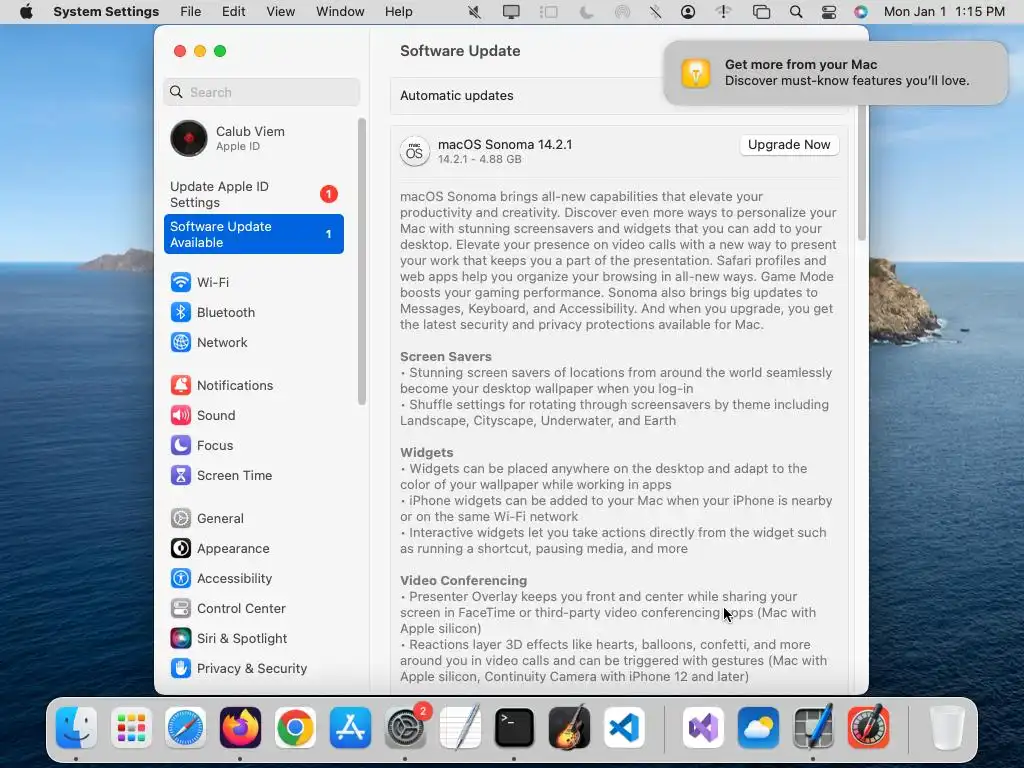
Task: Select Software Update Available item
Action: (254, 234)
